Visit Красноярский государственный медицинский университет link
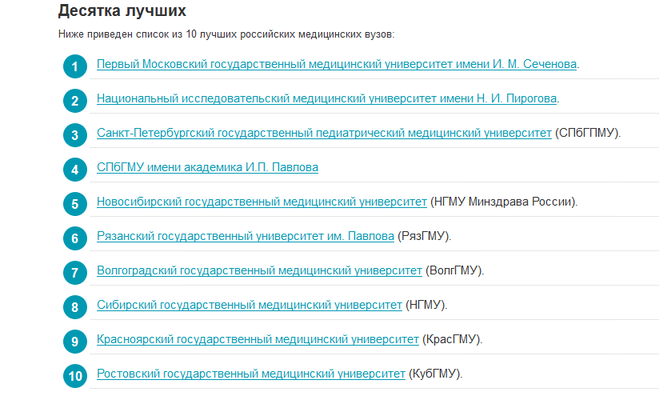The width and height of the screenshot is (659, 420). click(x=258, y=339)
